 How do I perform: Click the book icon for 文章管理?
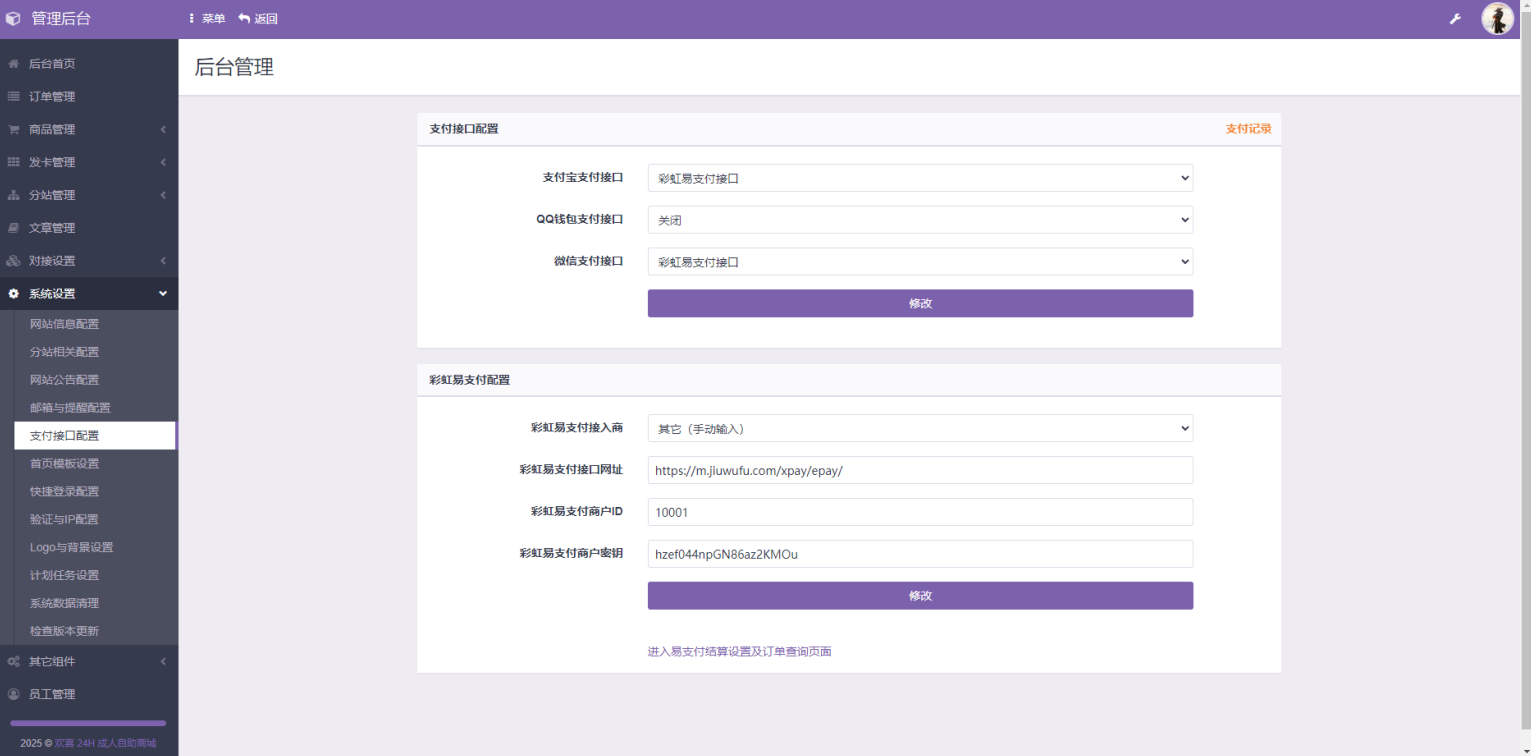coord(13,228)
